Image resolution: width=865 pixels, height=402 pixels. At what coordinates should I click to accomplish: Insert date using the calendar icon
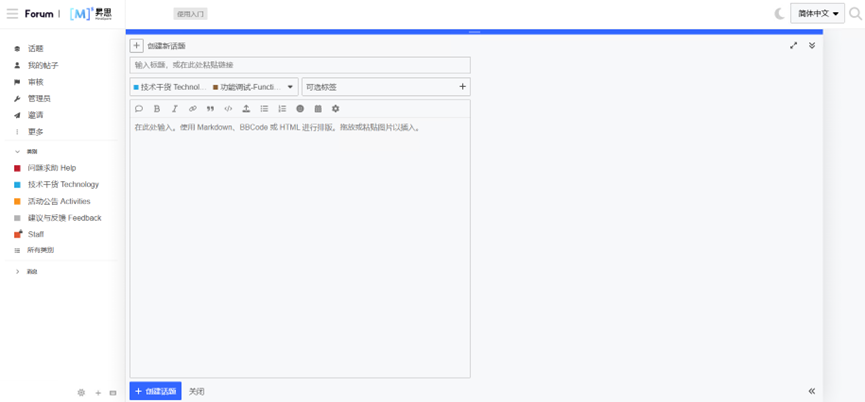318,109
